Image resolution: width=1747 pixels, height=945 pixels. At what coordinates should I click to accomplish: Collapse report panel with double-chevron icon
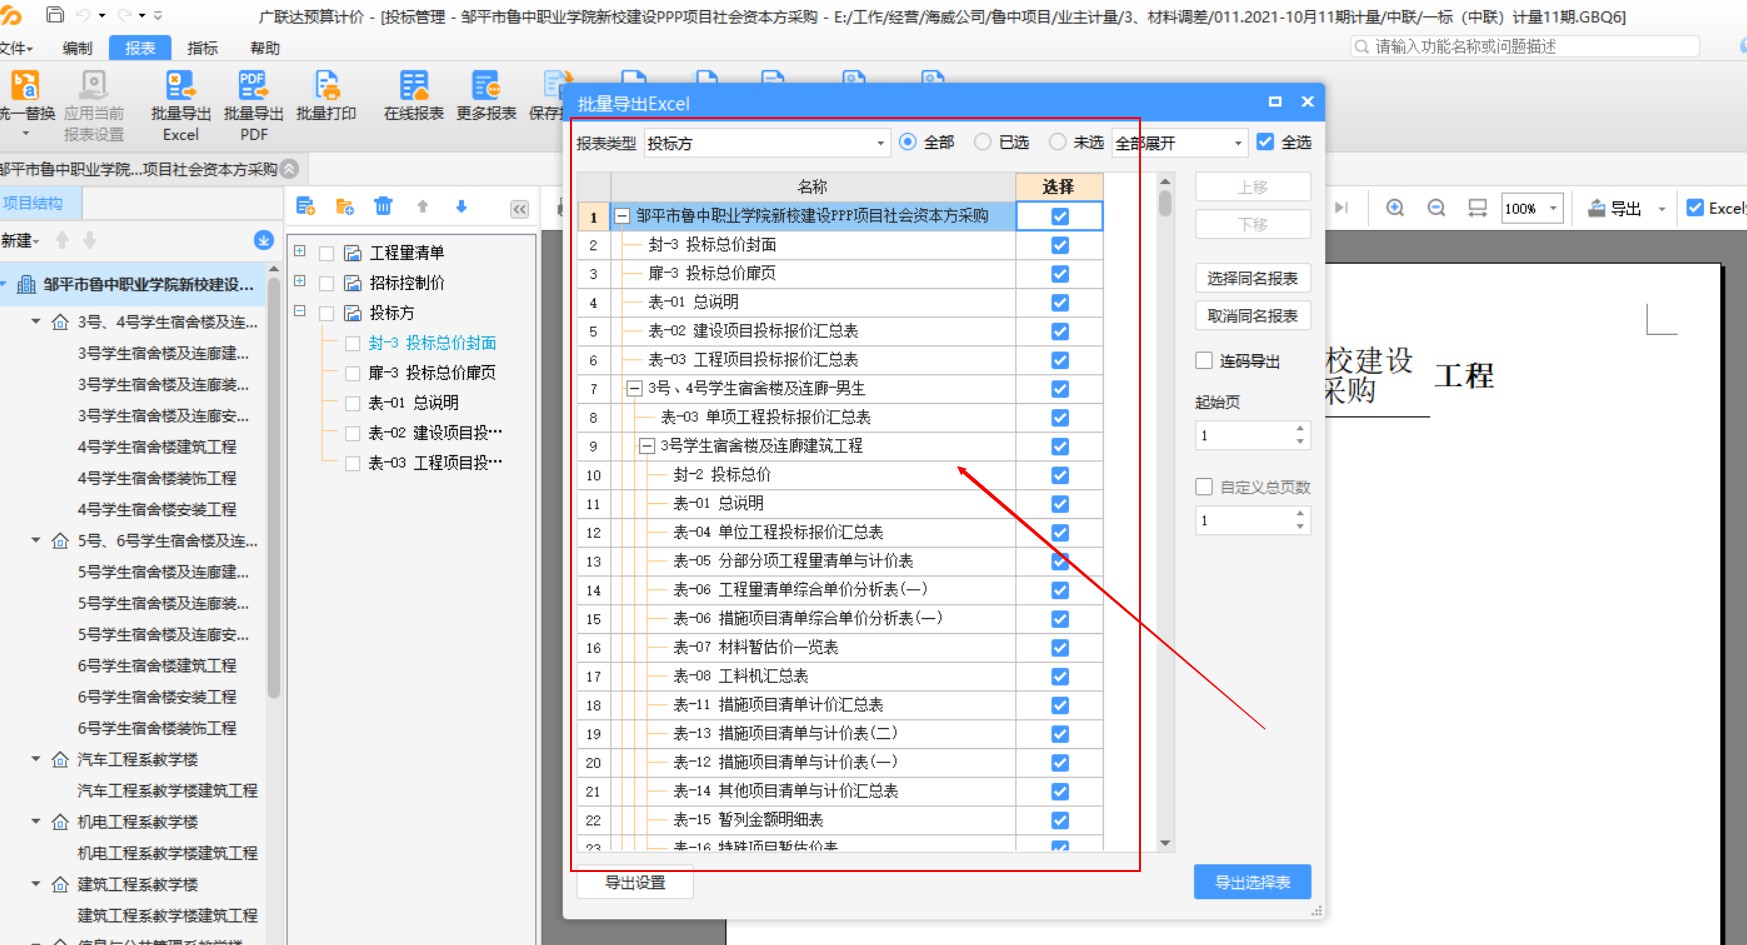click(x=519, y=209)
